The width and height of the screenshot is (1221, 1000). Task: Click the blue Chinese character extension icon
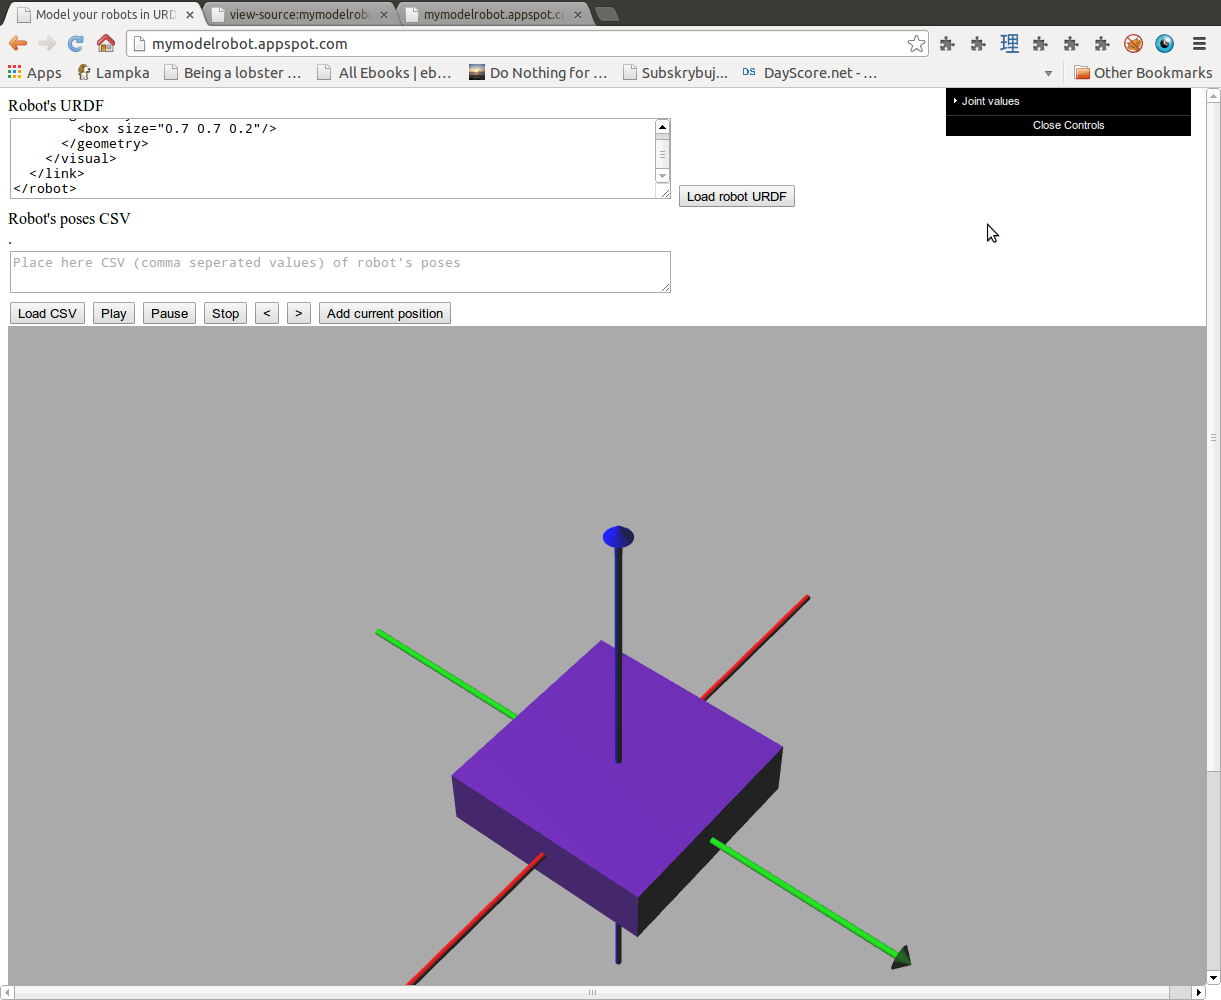(x=1010, y=43)
